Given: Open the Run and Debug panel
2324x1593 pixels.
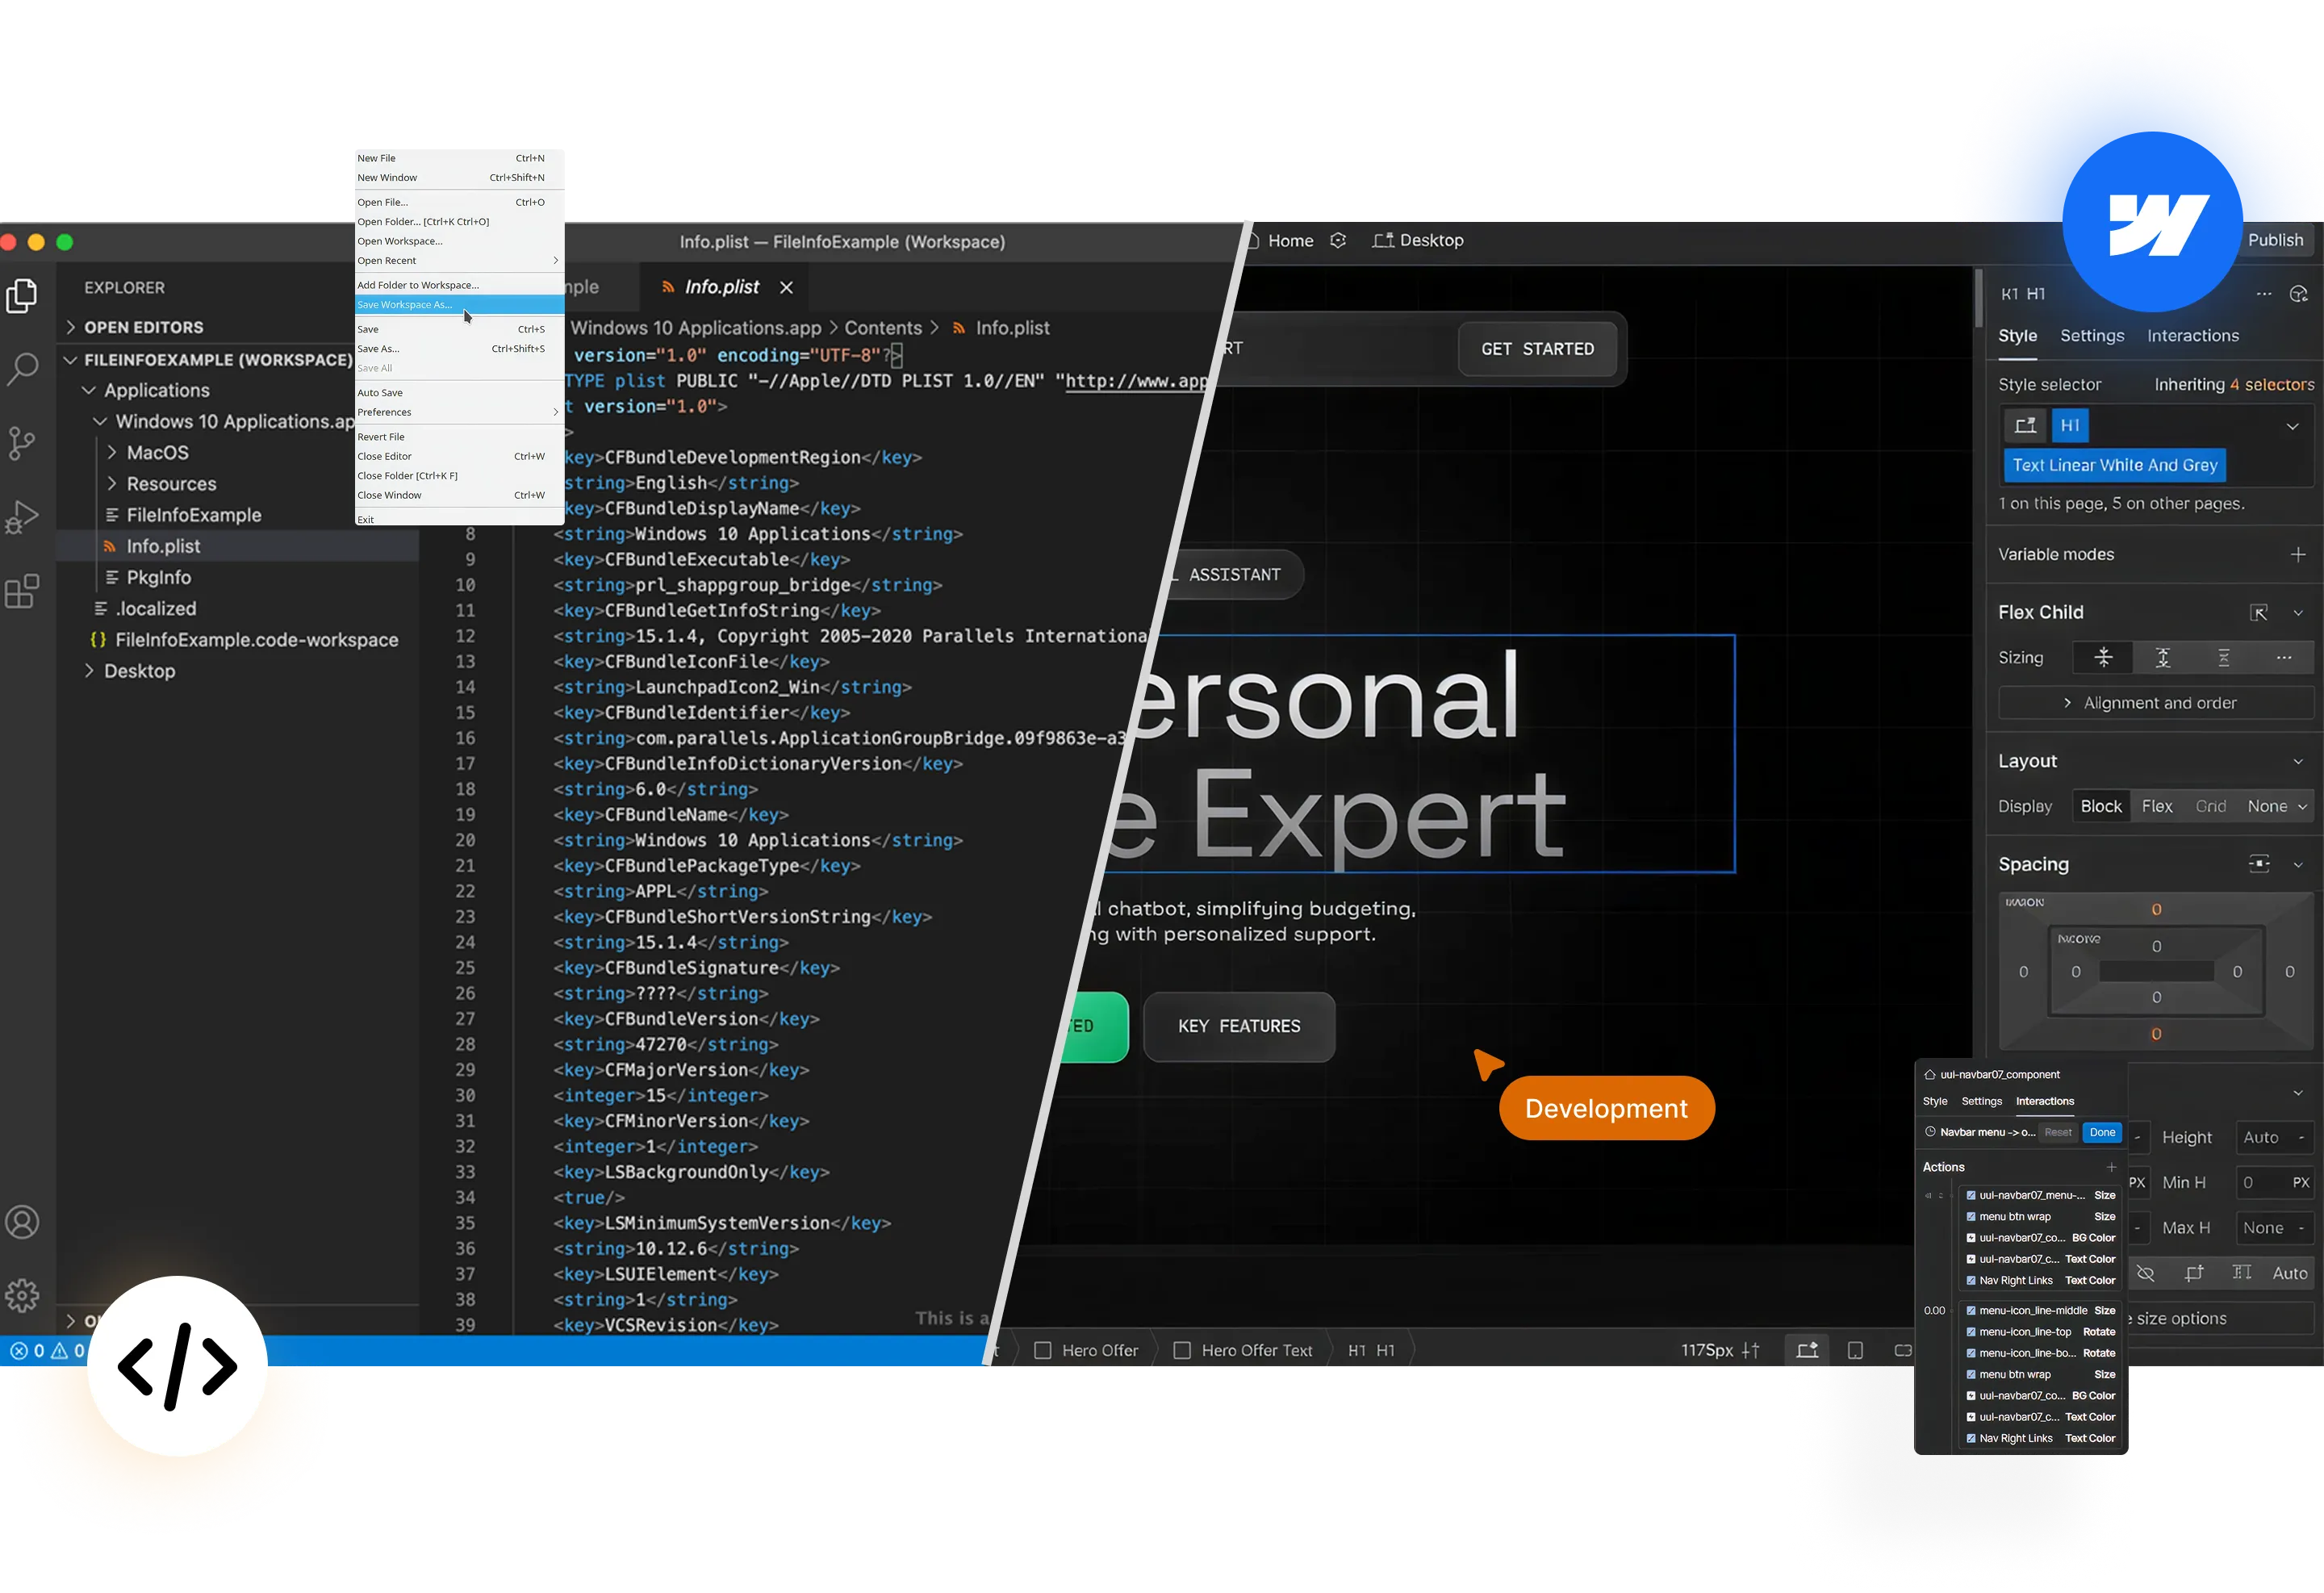Looking at the screenshot, I should tap(22, 516).
